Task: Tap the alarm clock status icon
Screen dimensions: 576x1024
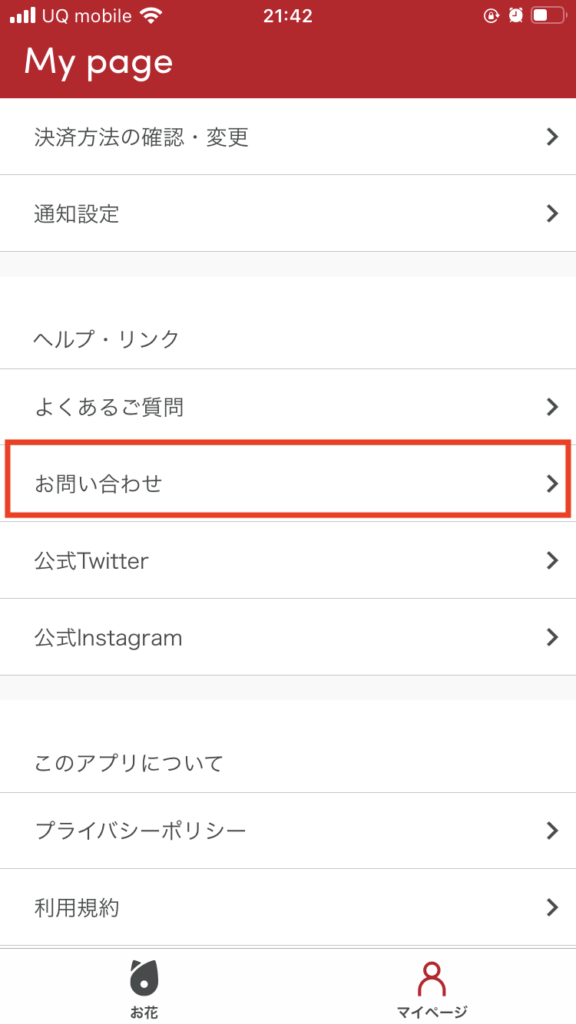Action: [516, 16]
